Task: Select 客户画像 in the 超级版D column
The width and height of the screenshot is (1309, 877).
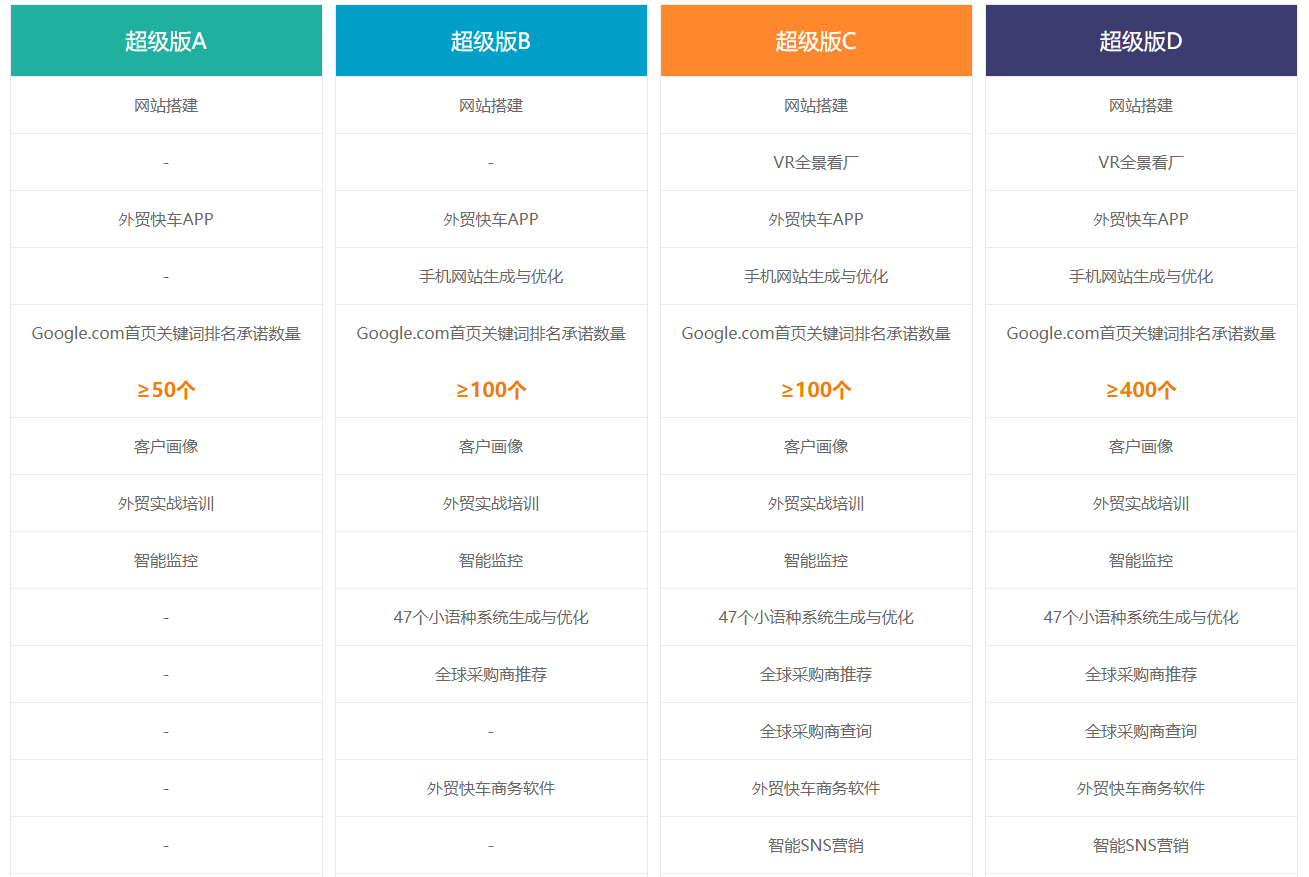Action: pyautogui.click(x=1141, y=446)
